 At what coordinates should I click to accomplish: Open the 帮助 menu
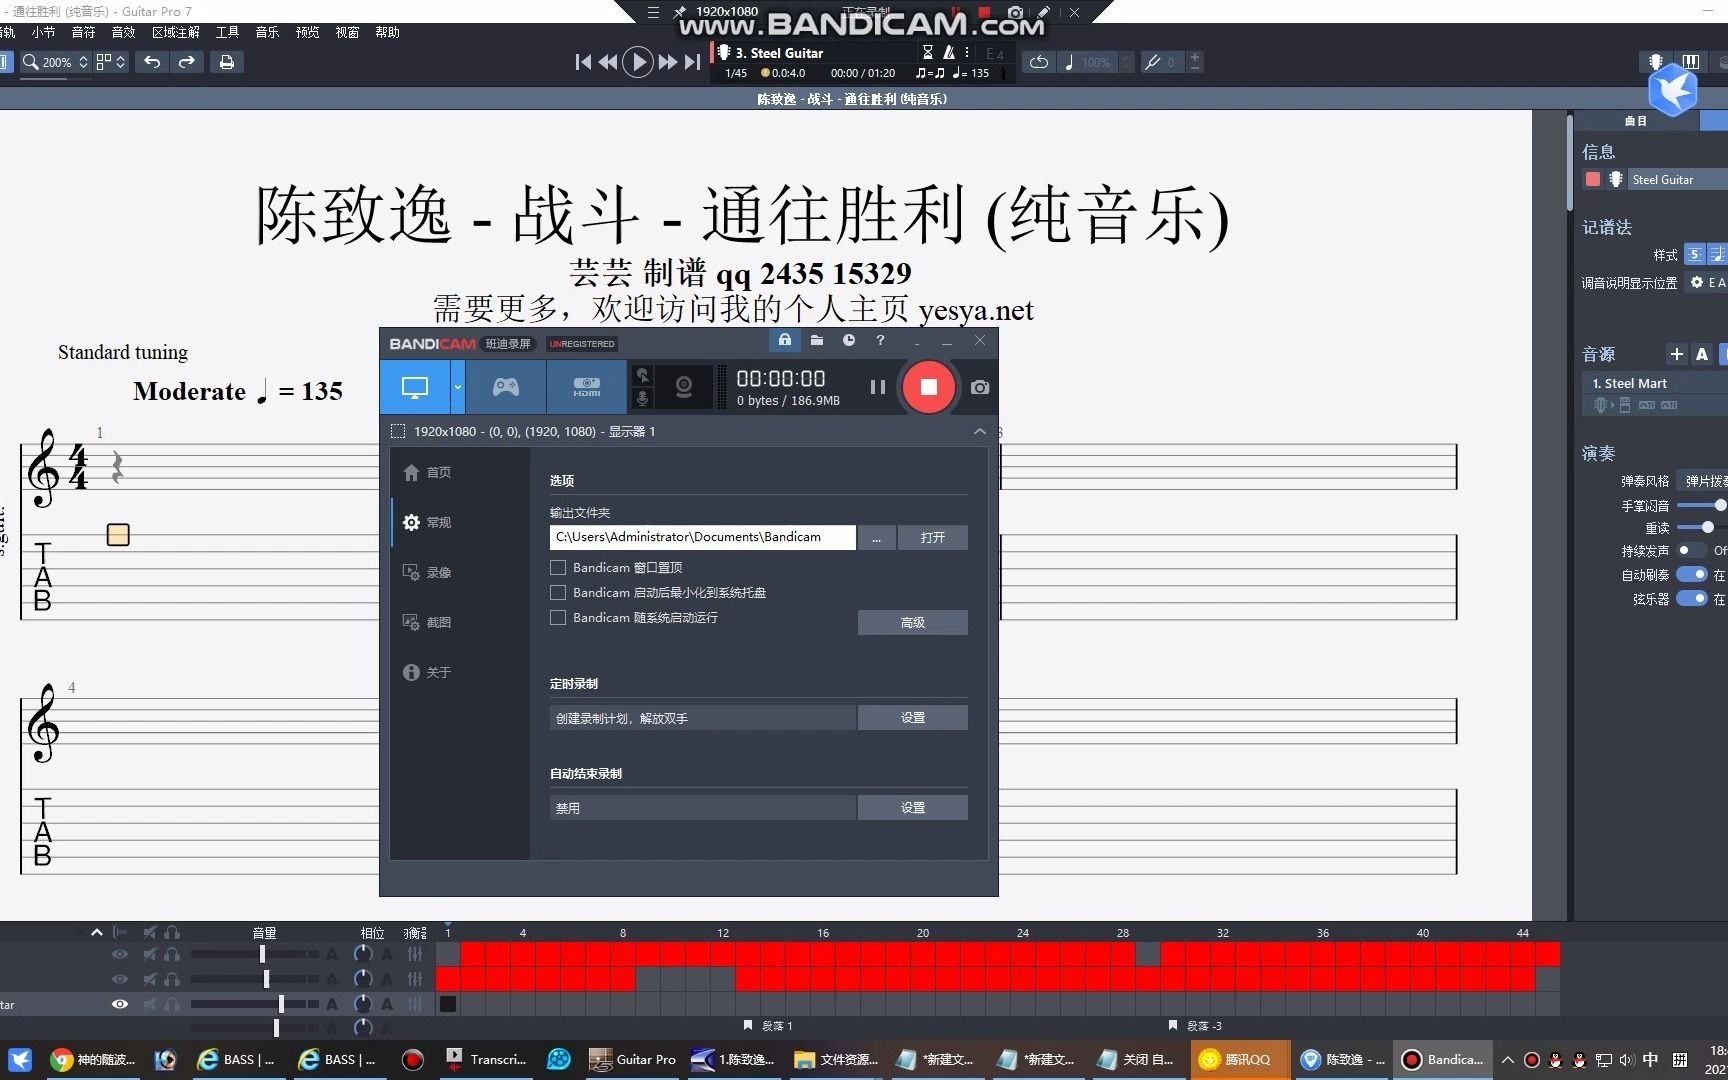(x=387, y=32)
